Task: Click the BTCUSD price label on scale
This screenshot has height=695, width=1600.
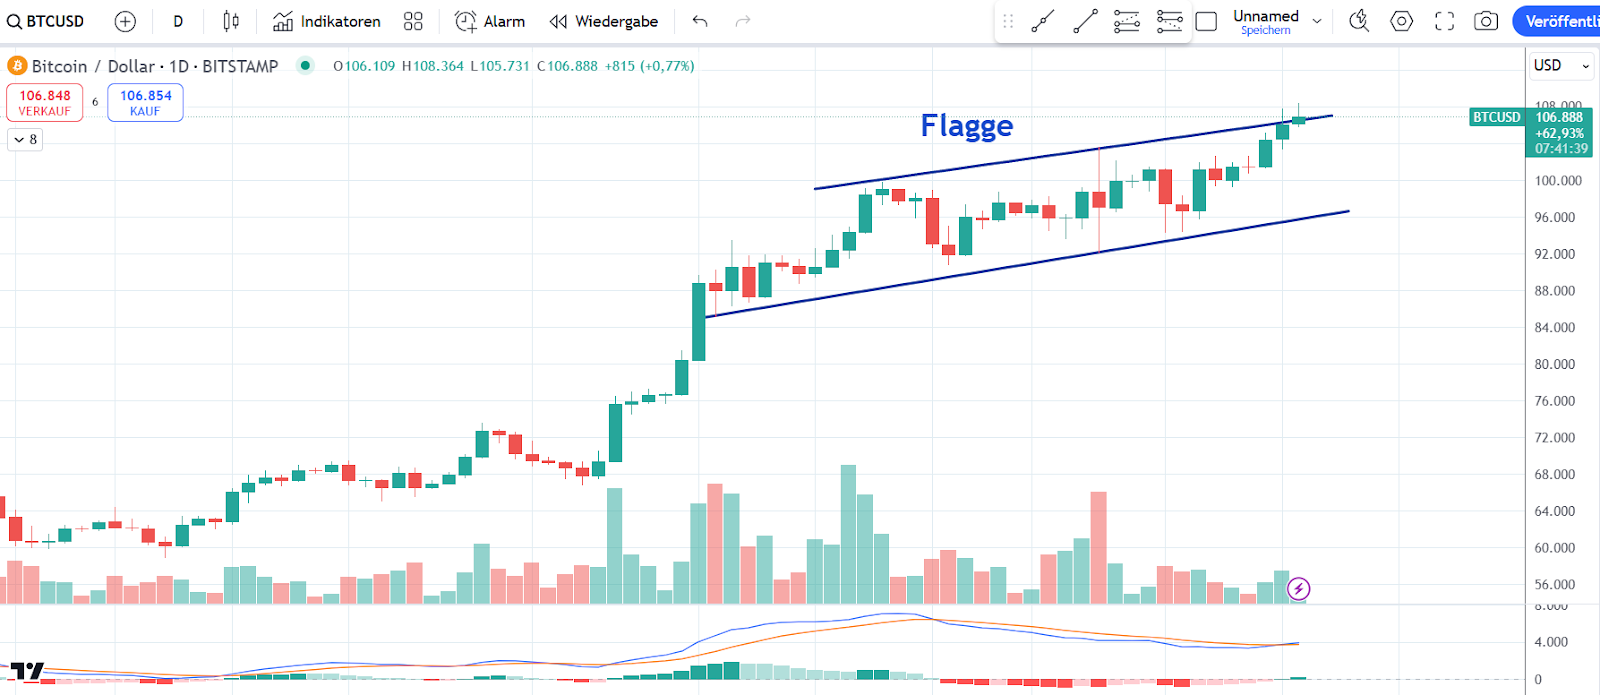Action: point(1496,117)
